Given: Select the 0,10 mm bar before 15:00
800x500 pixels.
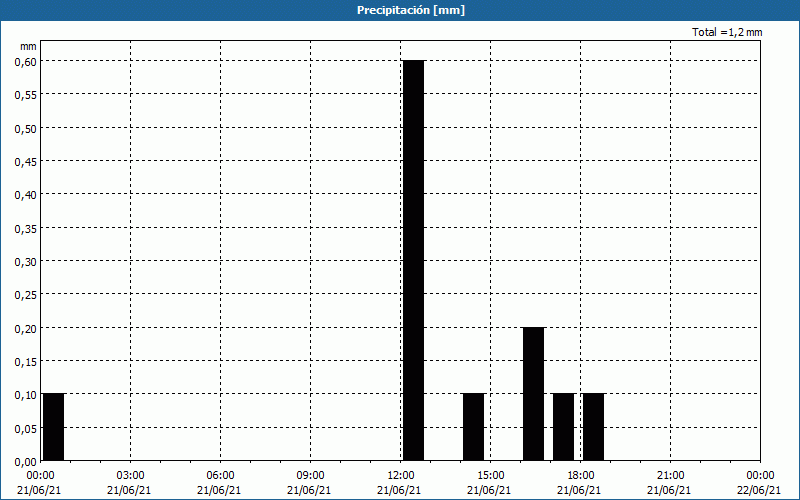Looking at the screenshot, I should 473,427.
